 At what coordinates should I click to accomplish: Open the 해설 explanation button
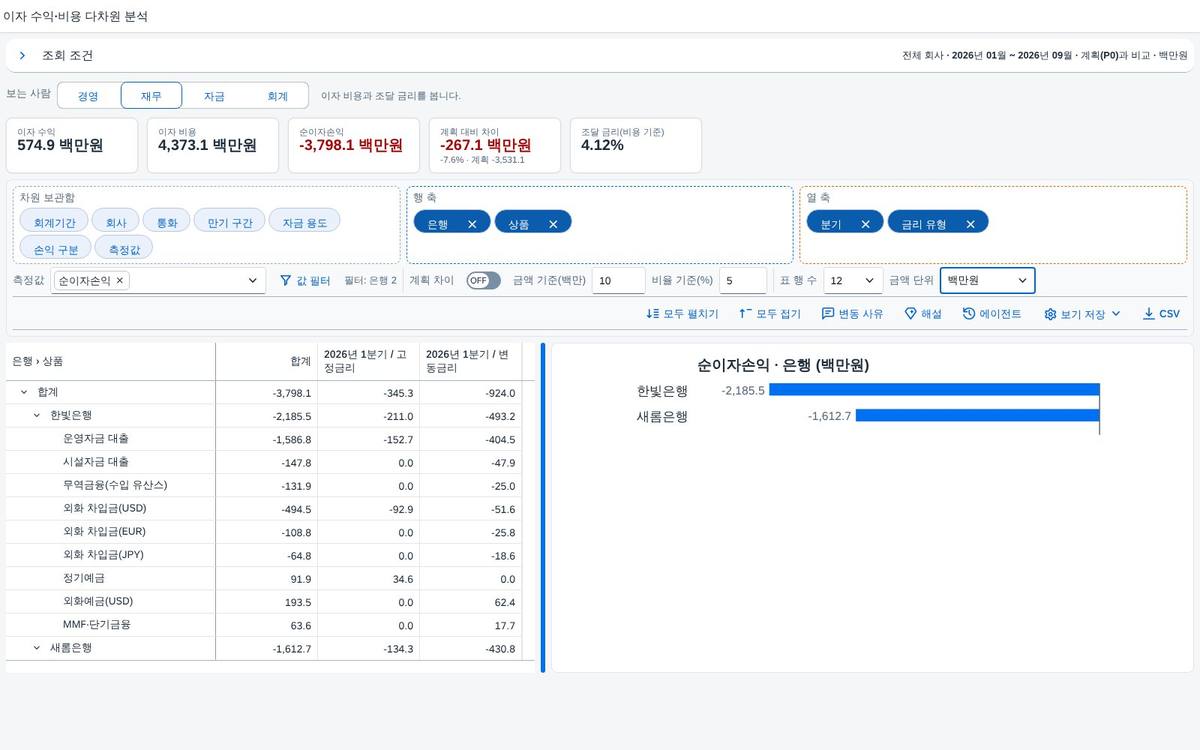923,314
